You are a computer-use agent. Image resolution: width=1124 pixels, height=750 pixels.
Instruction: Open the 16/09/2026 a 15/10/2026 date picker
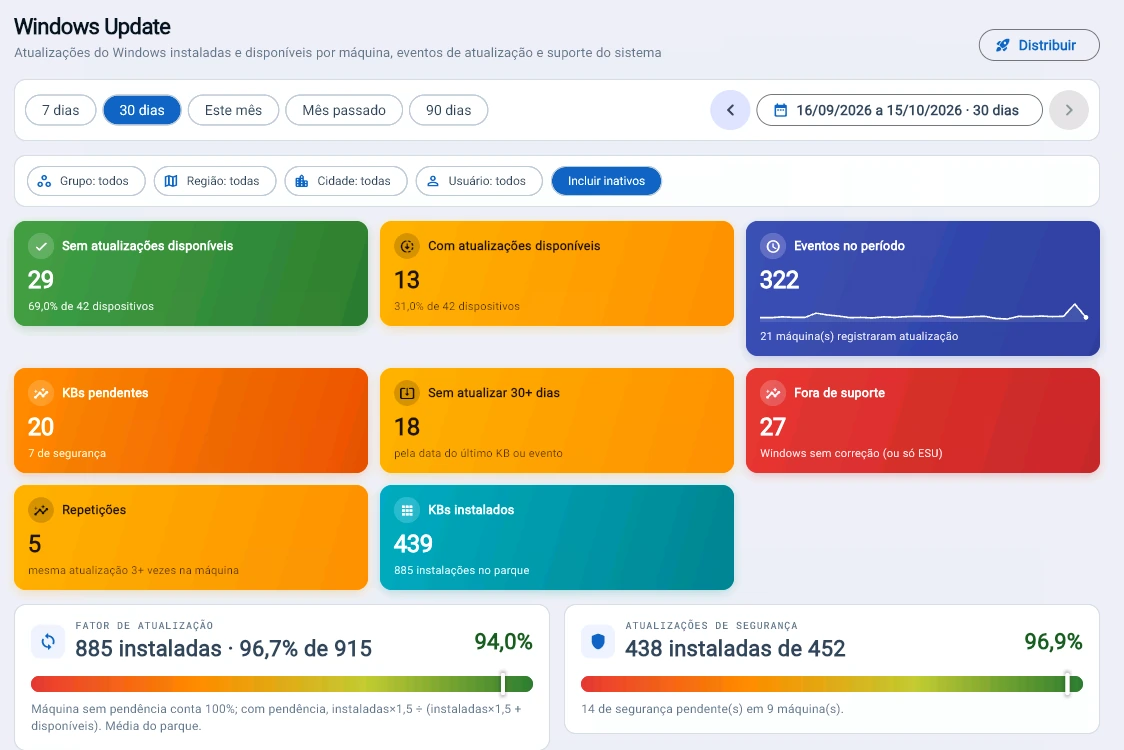(899, 110)
